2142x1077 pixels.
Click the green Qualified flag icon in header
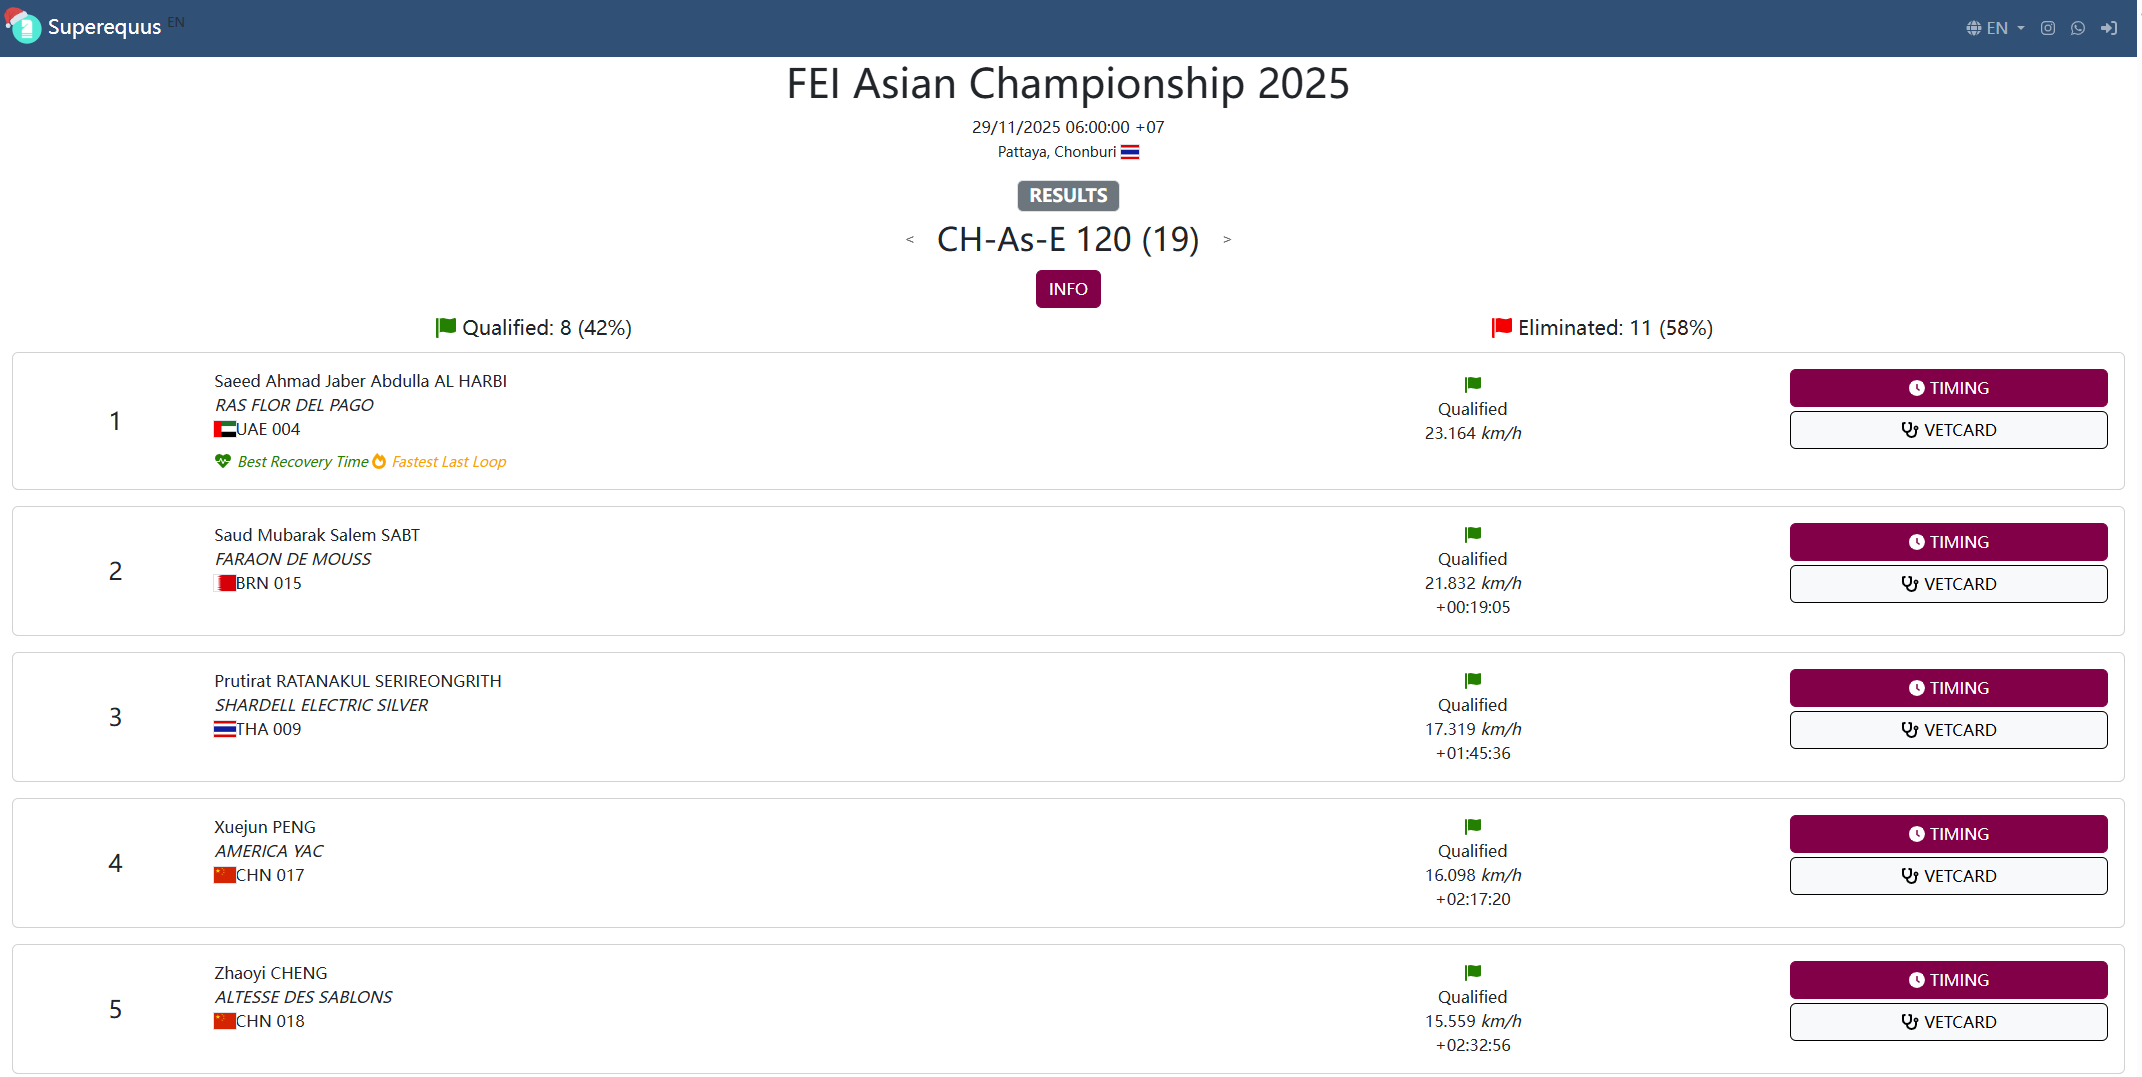(x=446, y=327)
